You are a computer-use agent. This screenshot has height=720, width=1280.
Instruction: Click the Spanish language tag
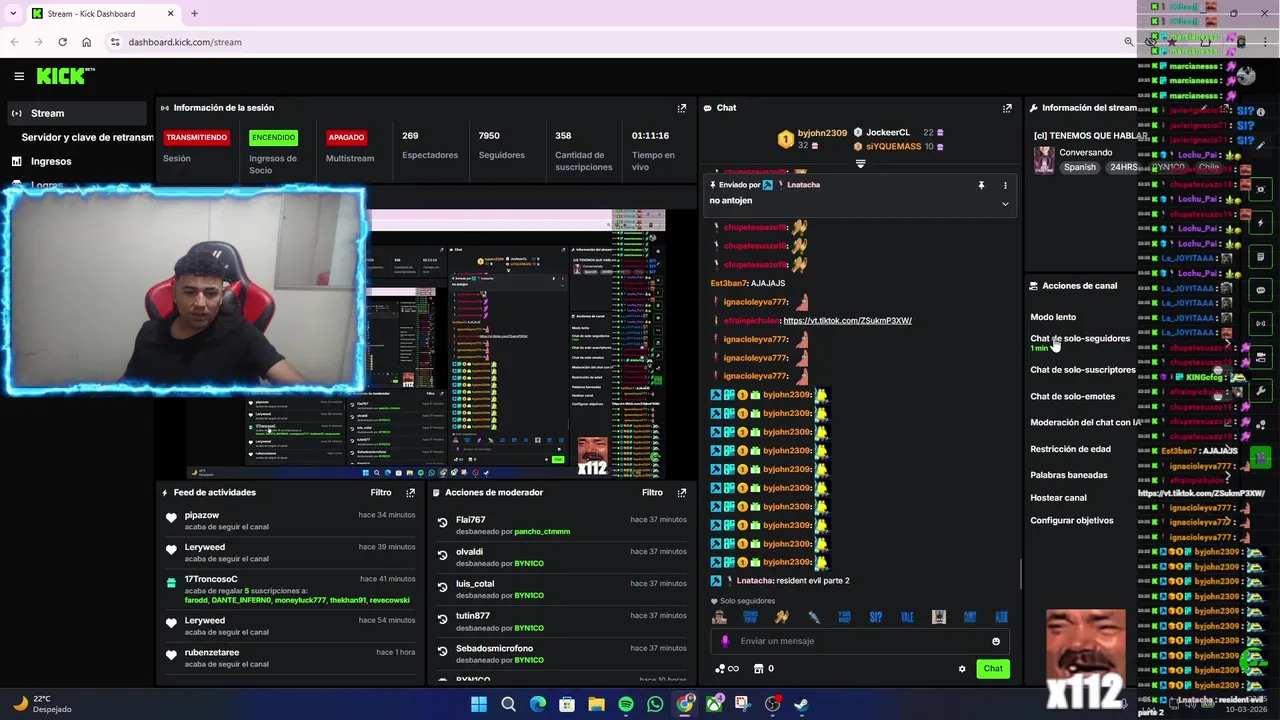pyautogui.click(x=1079, y=168)
